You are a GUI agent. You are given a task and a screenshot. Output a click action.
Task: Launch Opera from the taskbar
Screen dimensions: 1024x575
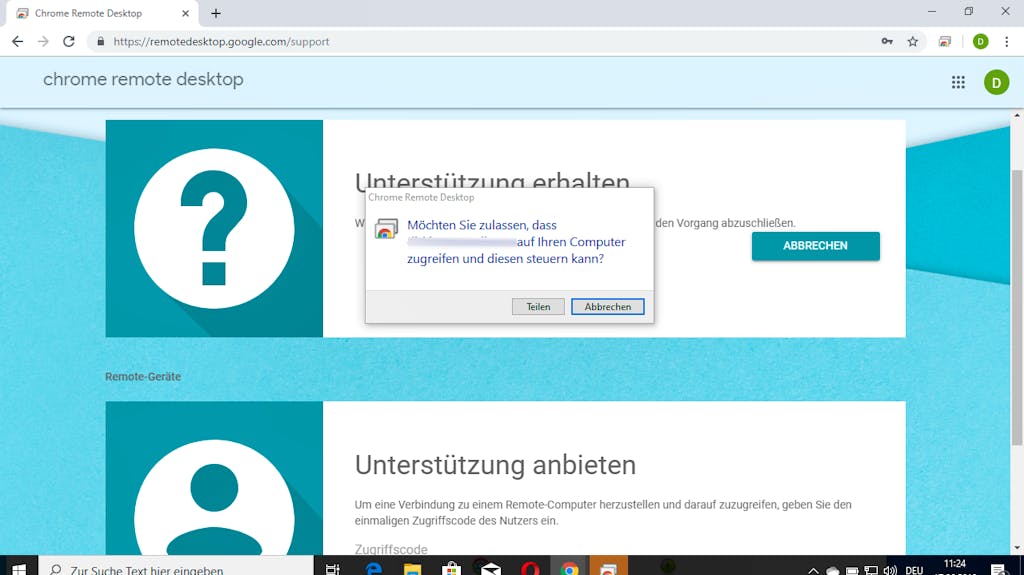530,569
